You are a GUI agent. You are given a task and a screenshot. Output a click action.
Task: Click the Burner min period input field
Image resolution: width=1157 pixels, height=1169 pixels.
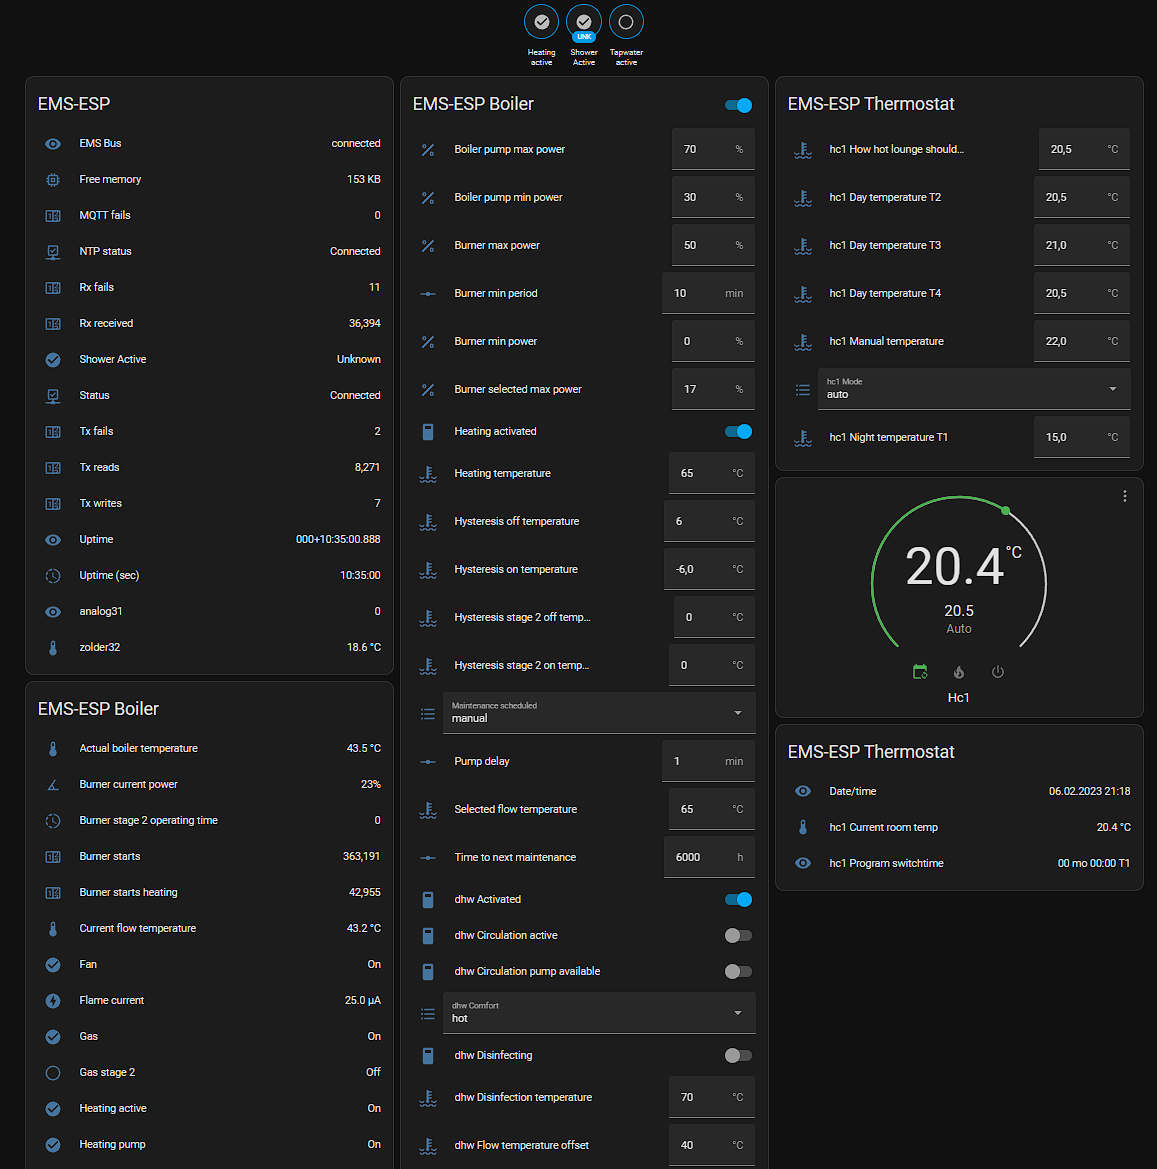(x=708, y=292)
